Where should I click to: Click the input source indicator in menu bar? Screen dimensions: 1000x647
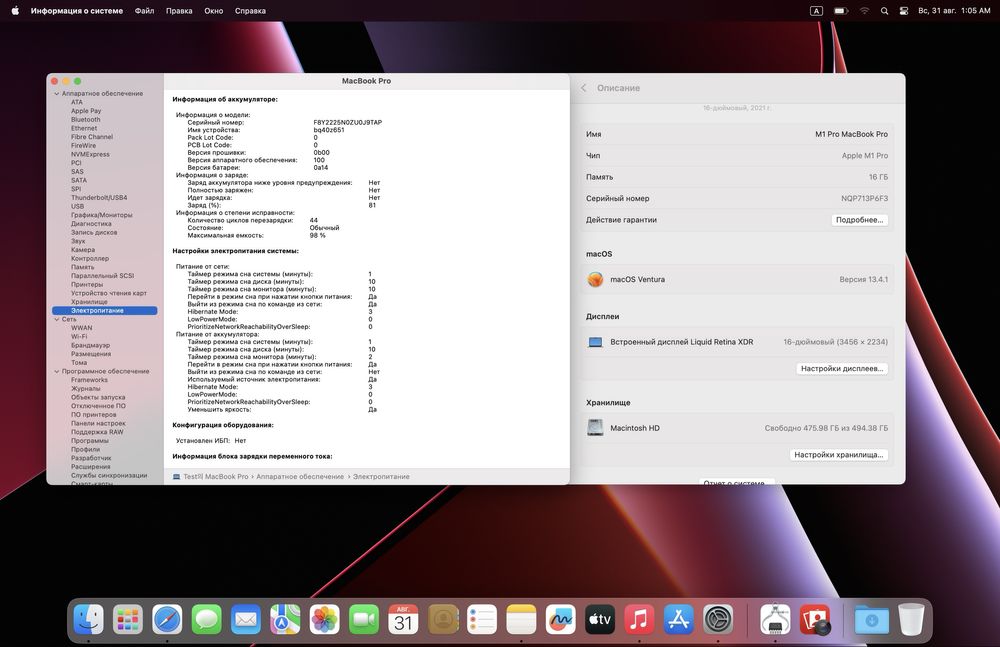[x=816, y=11]
